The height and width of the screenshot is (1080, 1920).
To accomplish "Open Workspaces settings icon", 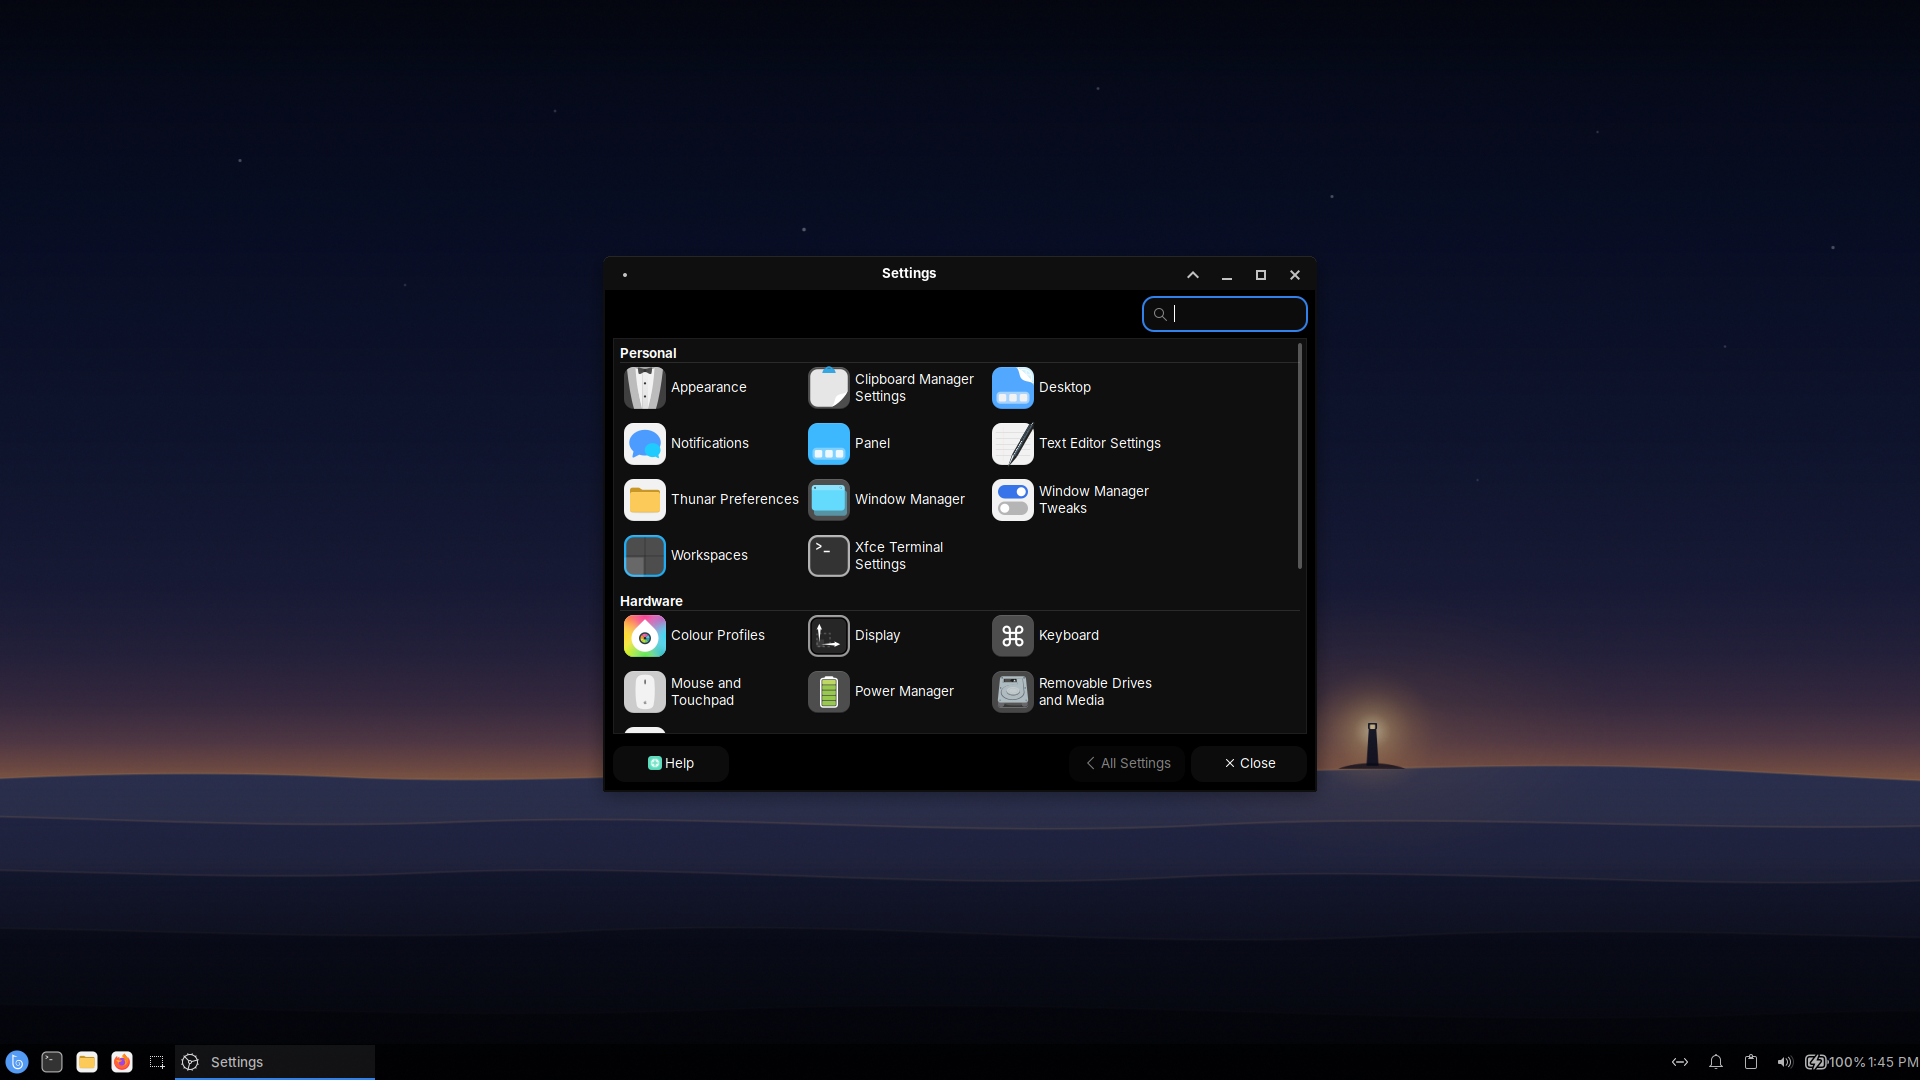I will coord(644,556).
